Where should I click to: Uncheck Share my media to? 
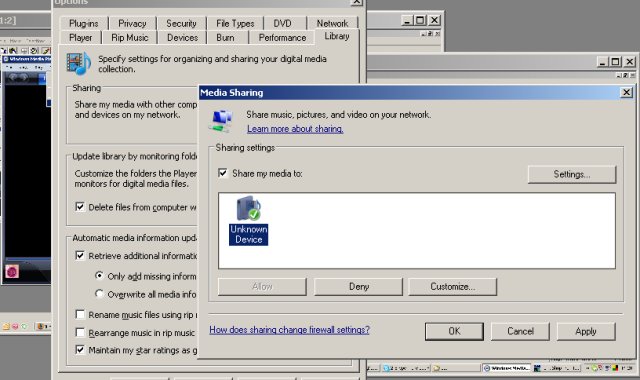223,173
